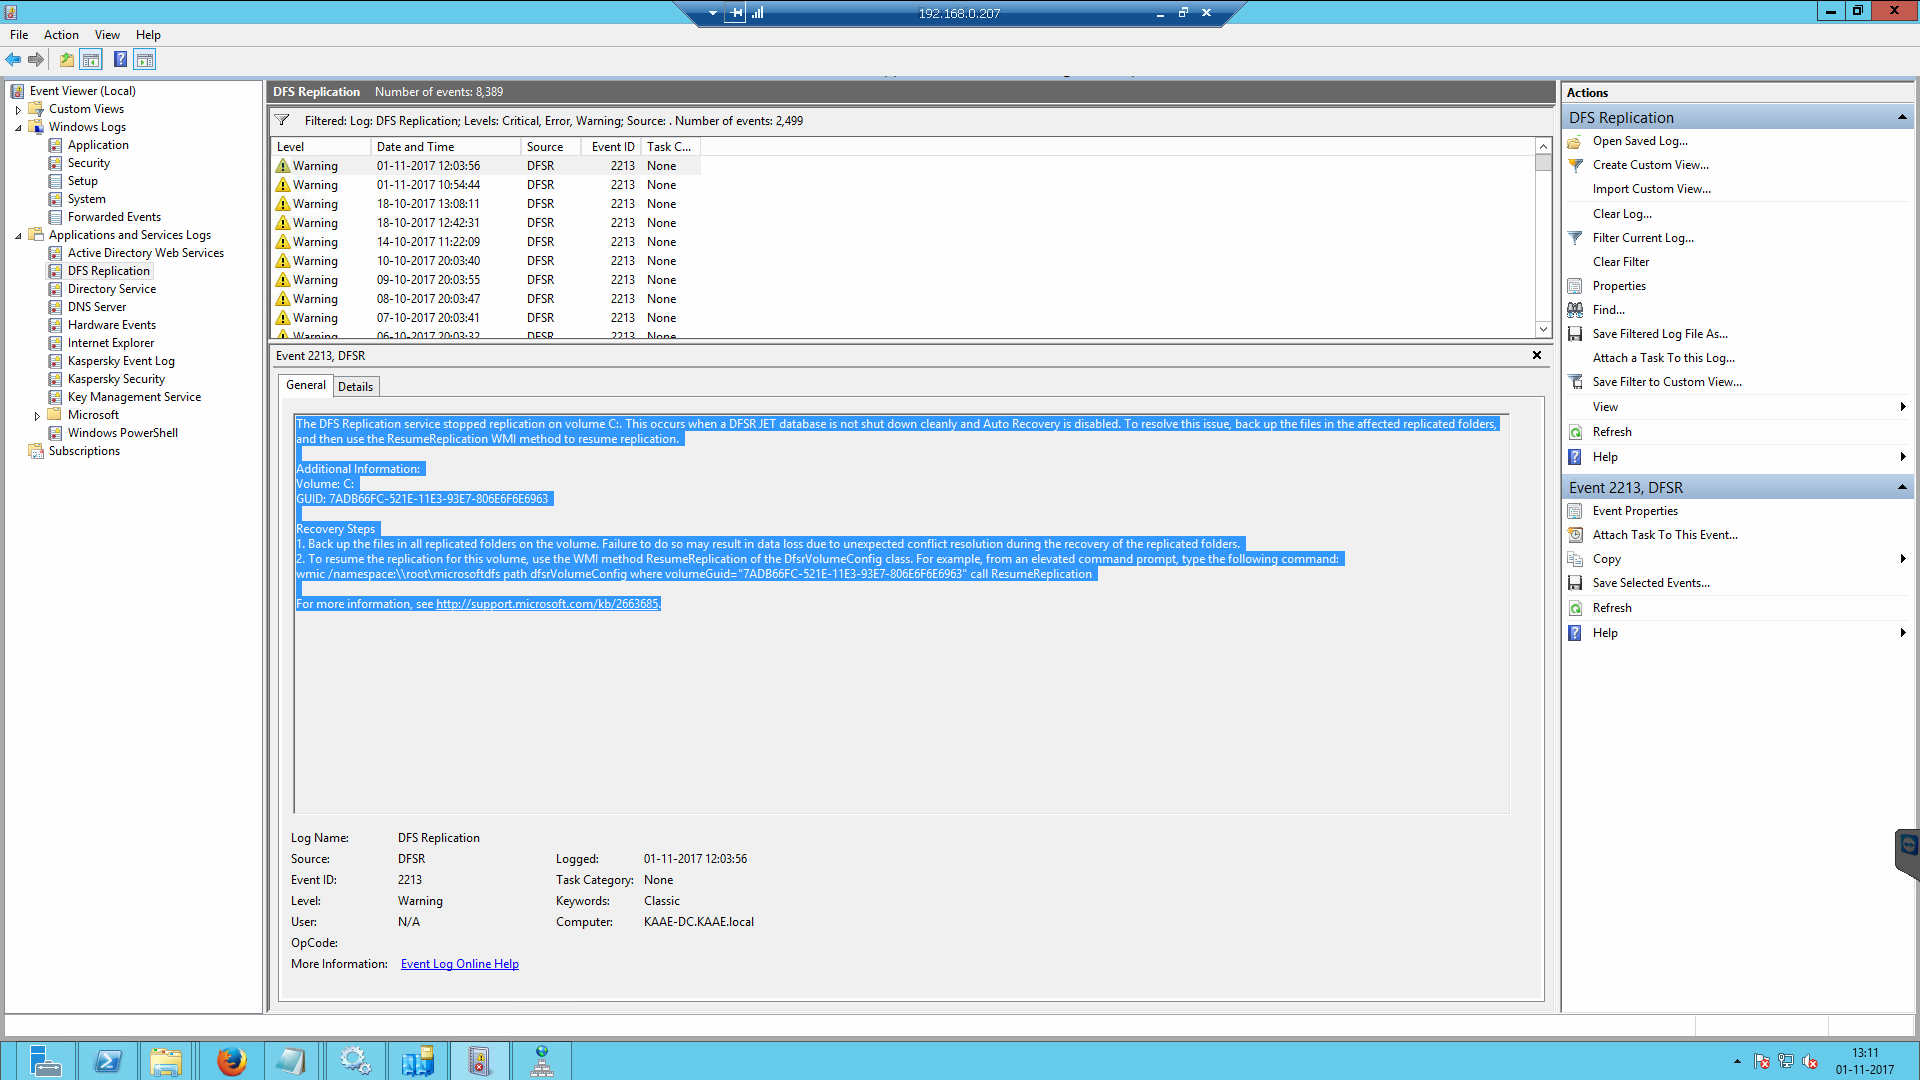Click the Filter Current Log funnel icon

1575,238
